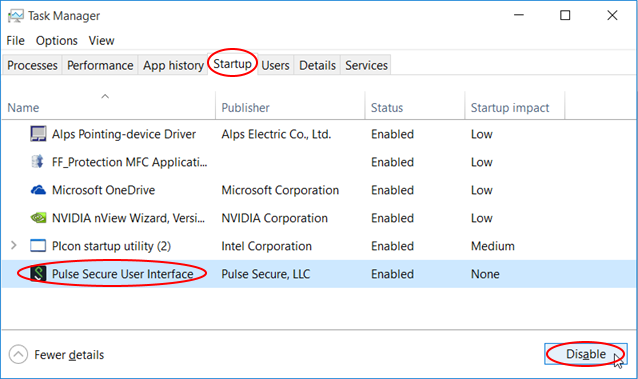Maximize the Task Manager window
The width and height of the screenshot is (638, 379).
565,15
